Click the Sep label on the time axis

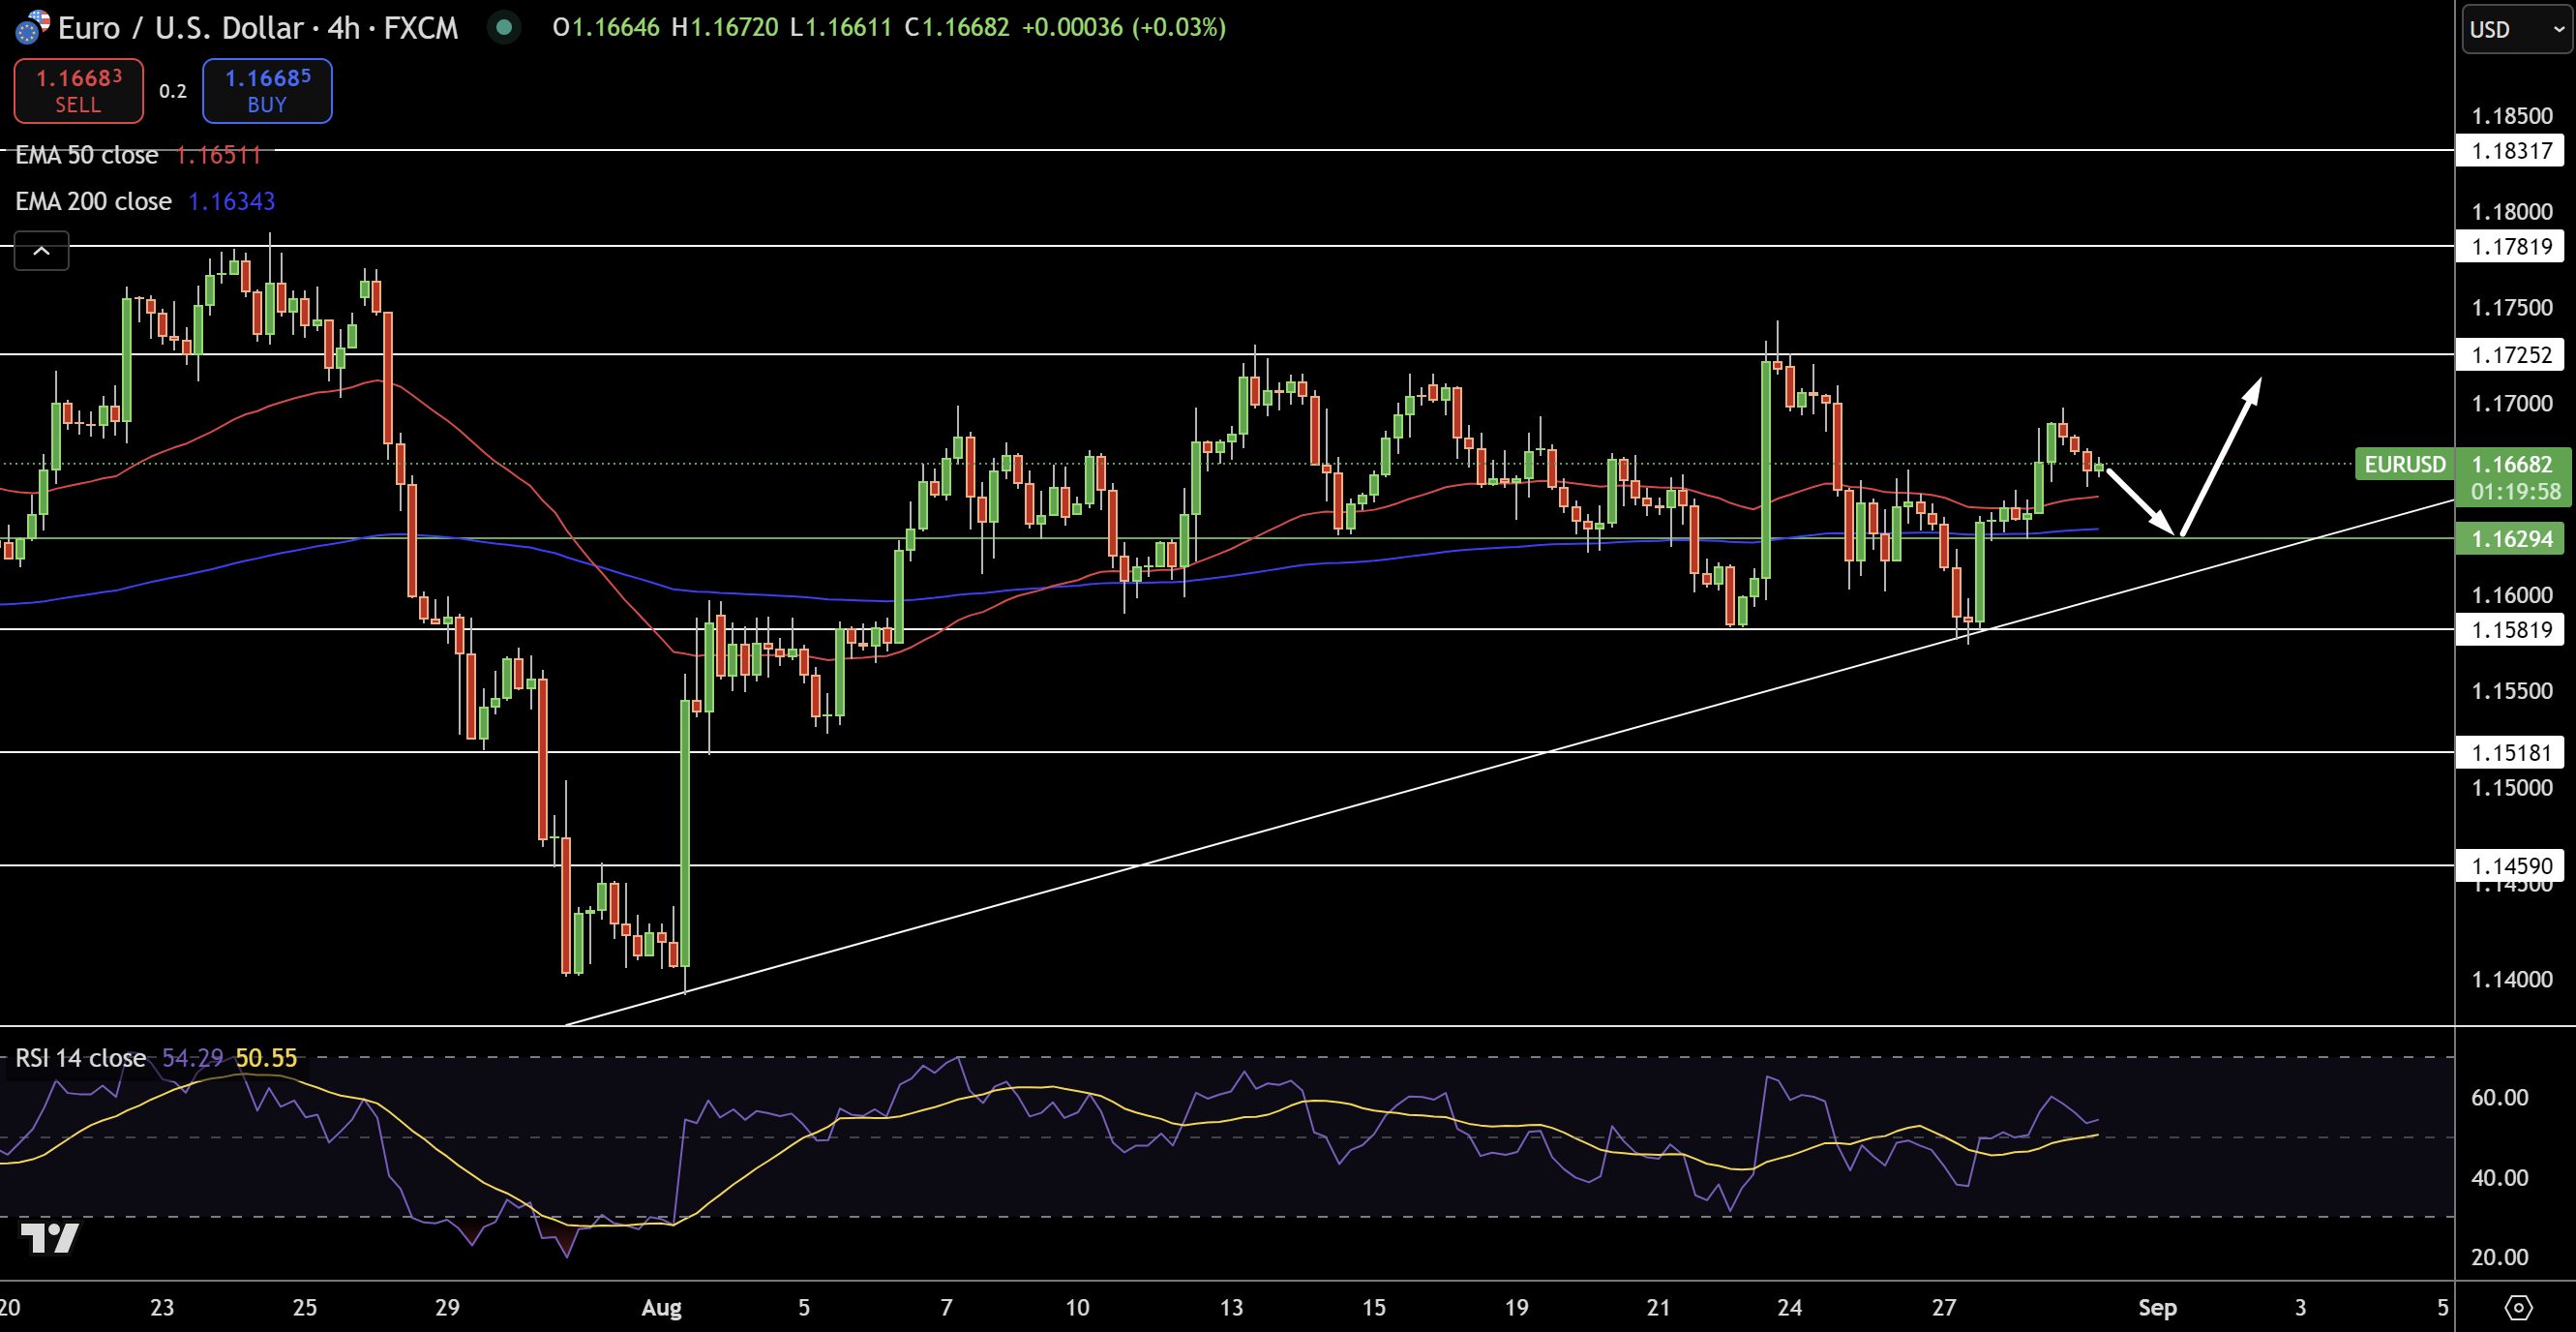click(x=2156, y=1306)
